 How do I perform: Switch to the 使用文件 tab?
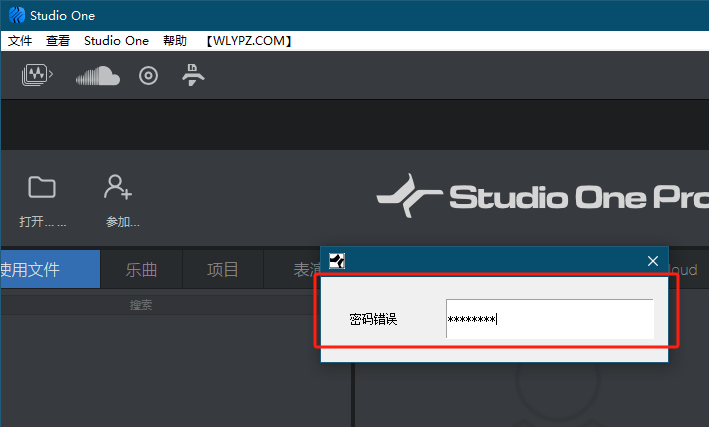(50, 269)
